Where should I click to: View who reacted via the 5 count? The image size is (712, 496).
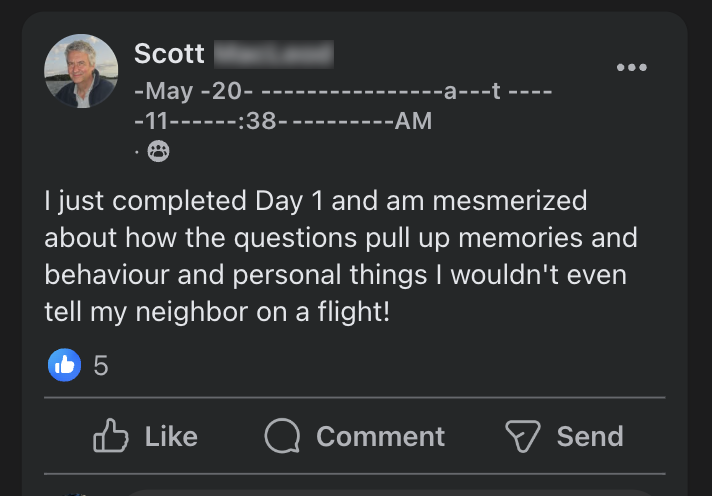[x=101, y=365]
